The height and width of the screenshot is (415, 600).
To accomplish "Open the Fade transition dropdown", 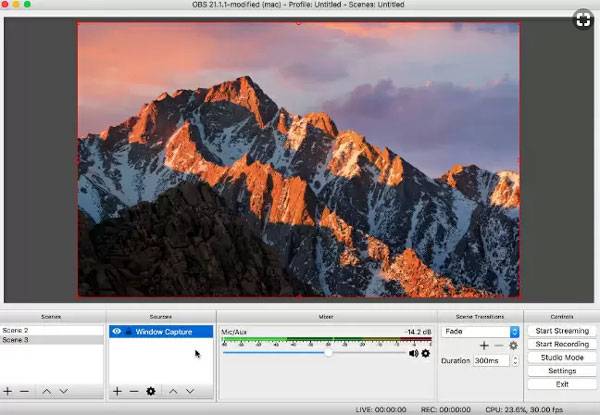I will click(515, 331).
